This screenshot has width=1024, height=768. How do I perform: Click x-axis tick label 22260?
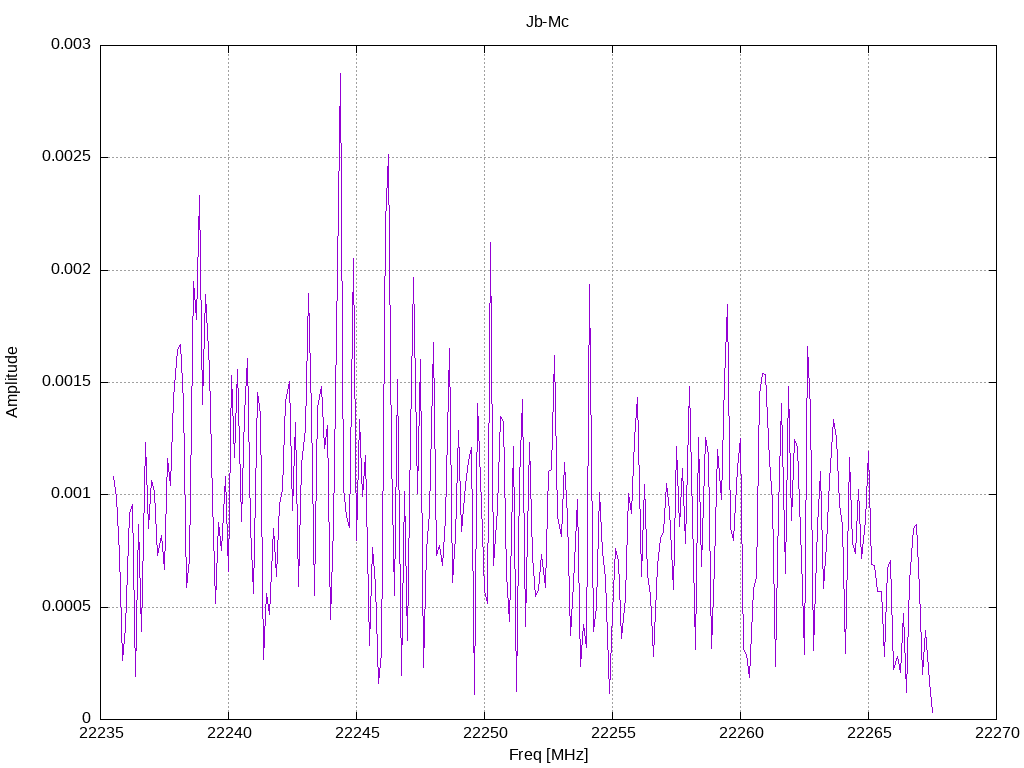[x=741, y=733]
